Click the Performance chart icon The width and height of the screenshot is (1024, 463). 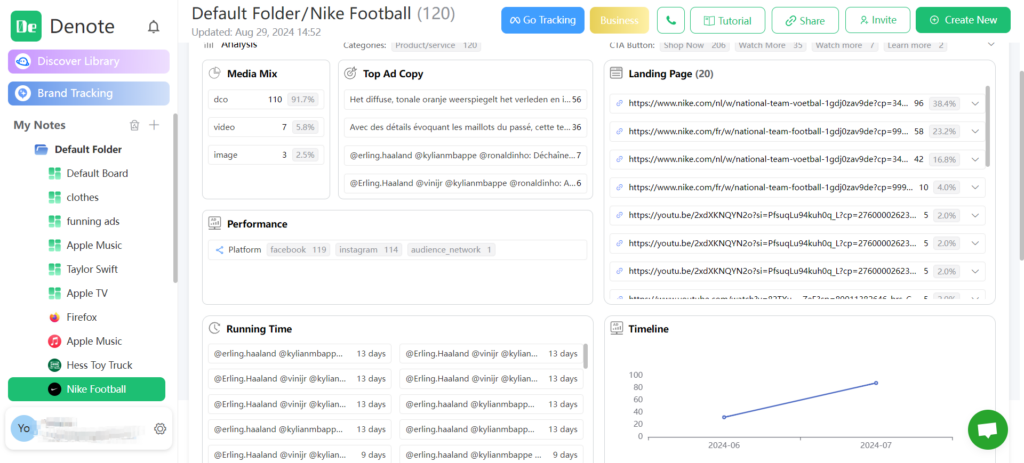point(214,223)
